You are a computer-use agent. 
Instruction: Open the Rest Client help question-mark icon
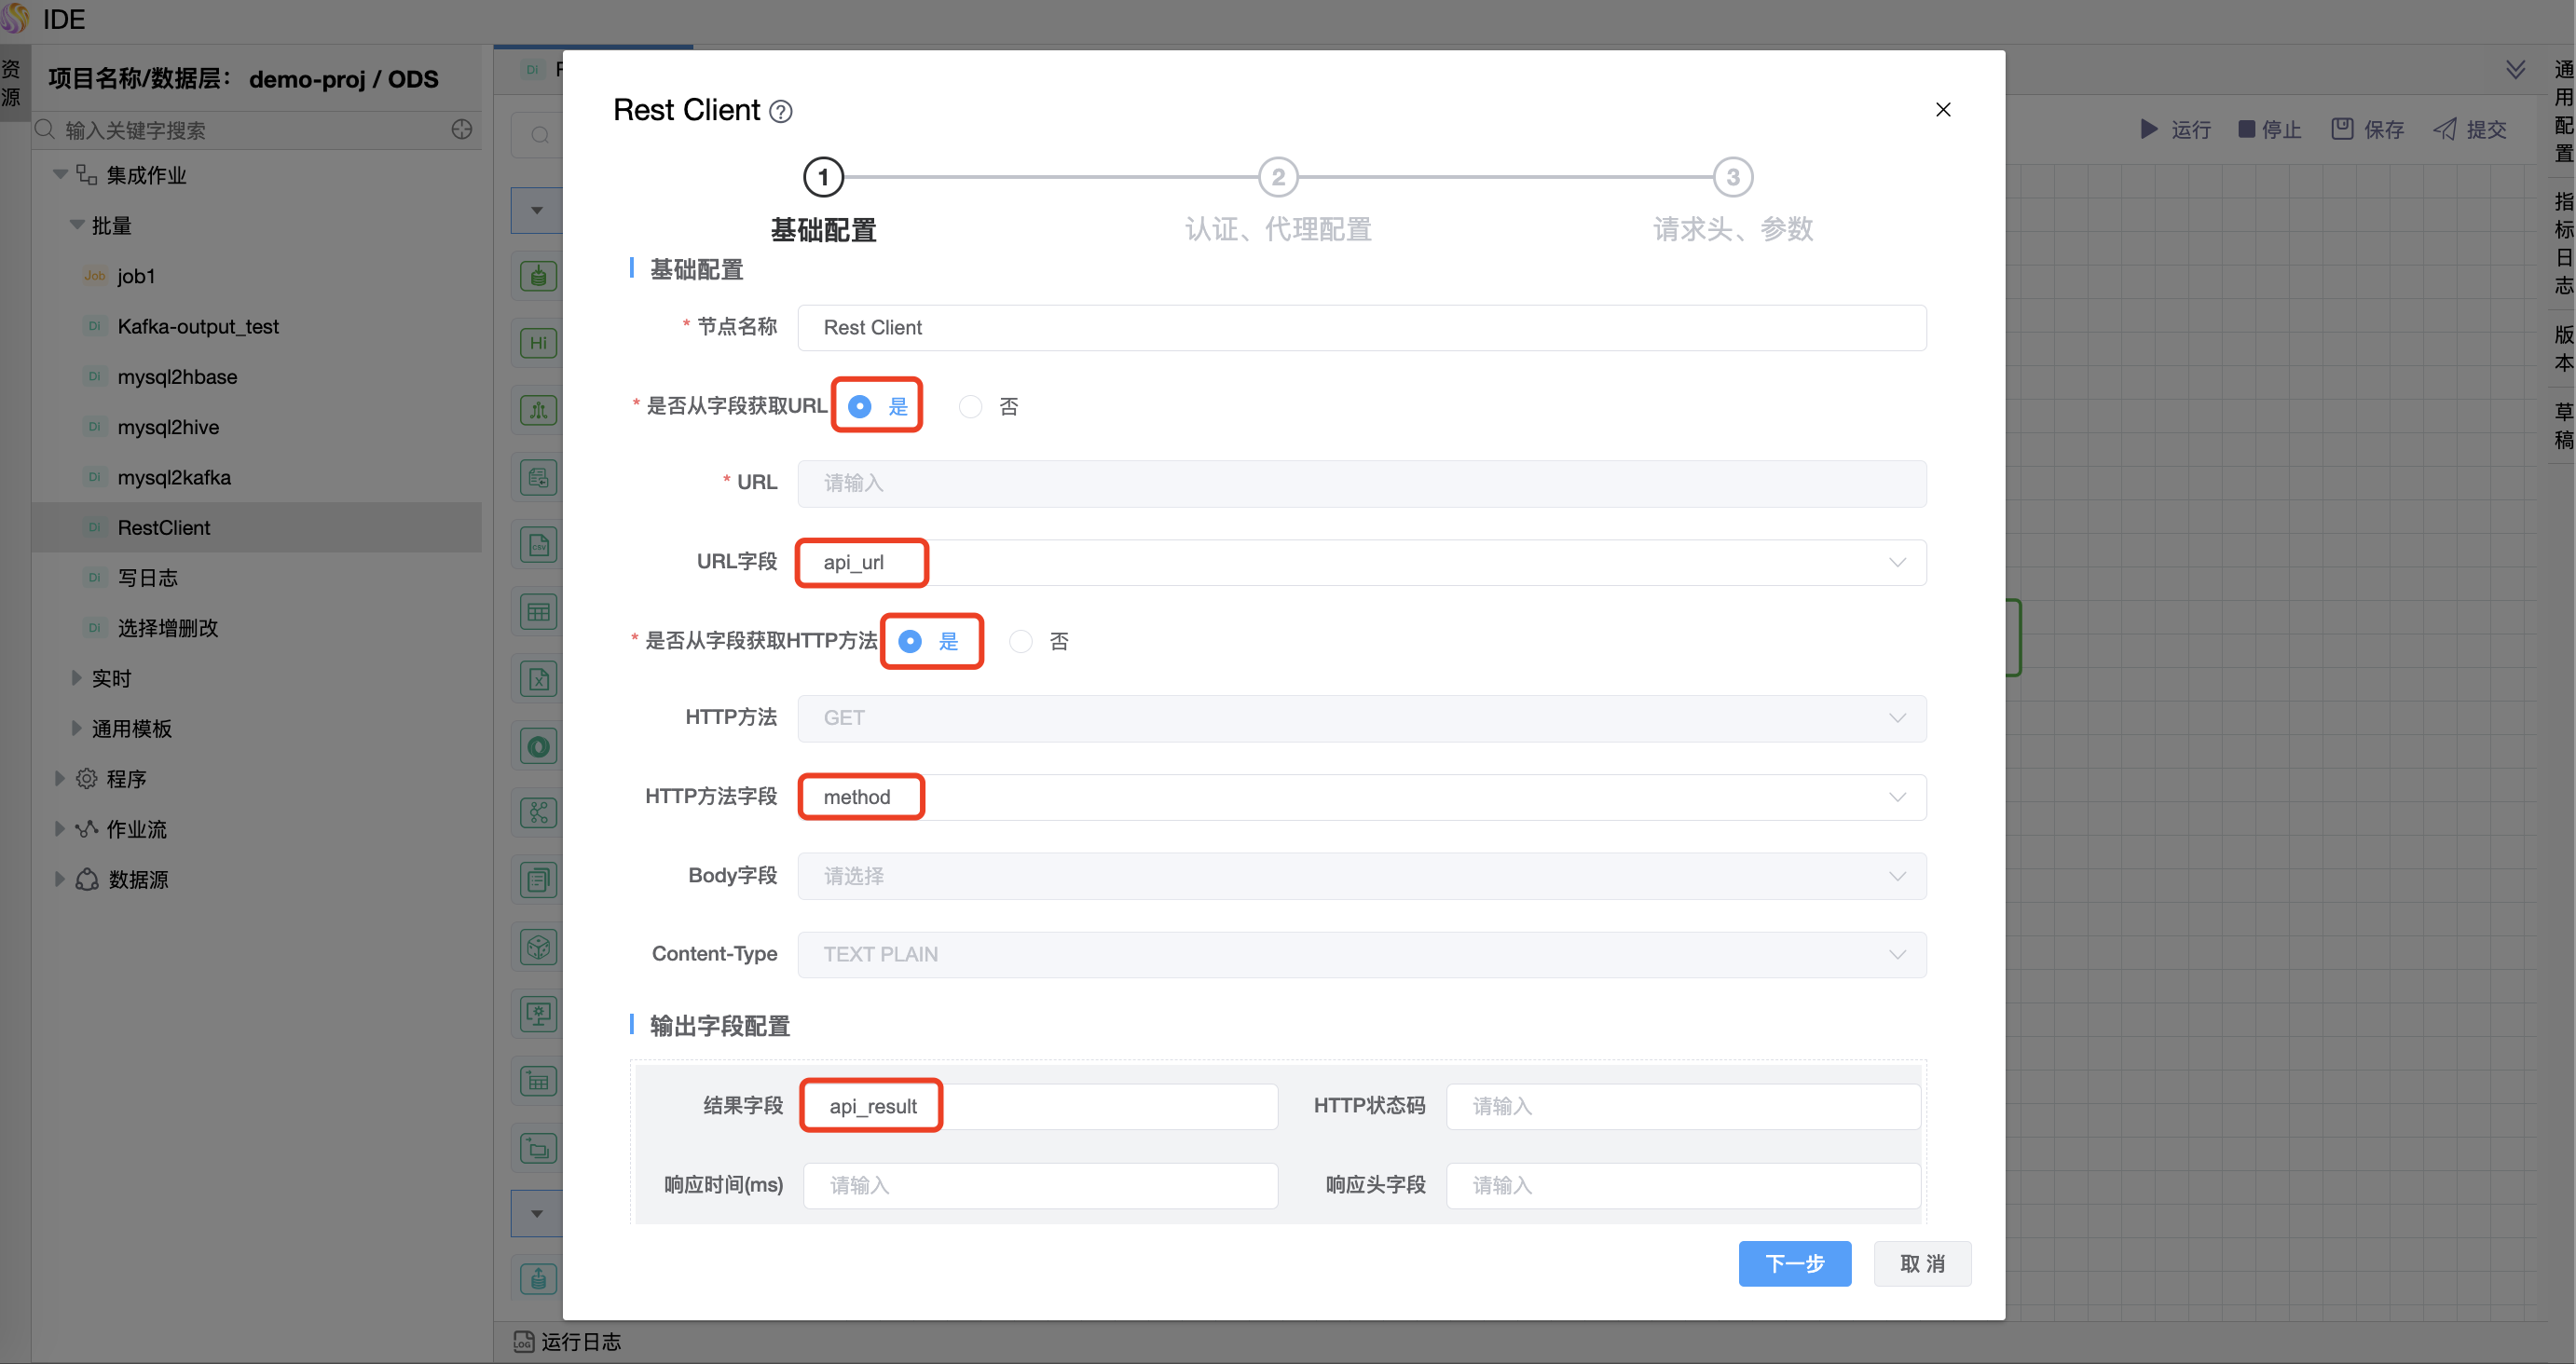[781, 111]
